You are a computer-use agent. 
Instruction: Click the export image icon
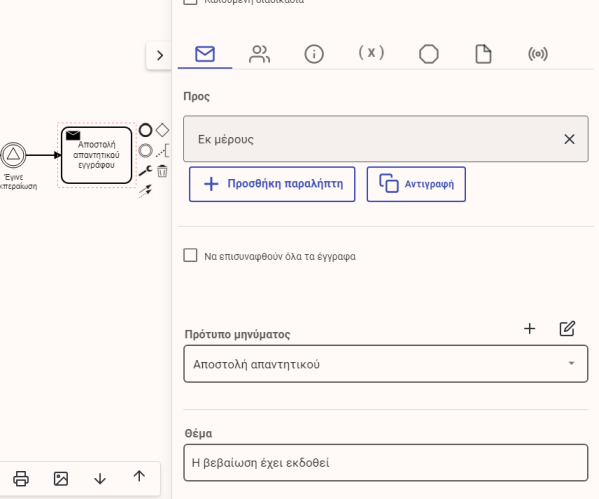(61, 478)
